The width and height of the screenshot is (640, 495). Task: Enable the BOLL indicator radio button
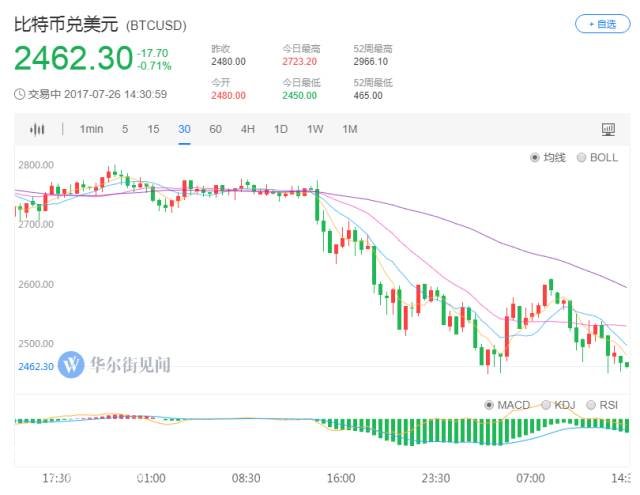point(583,158)
